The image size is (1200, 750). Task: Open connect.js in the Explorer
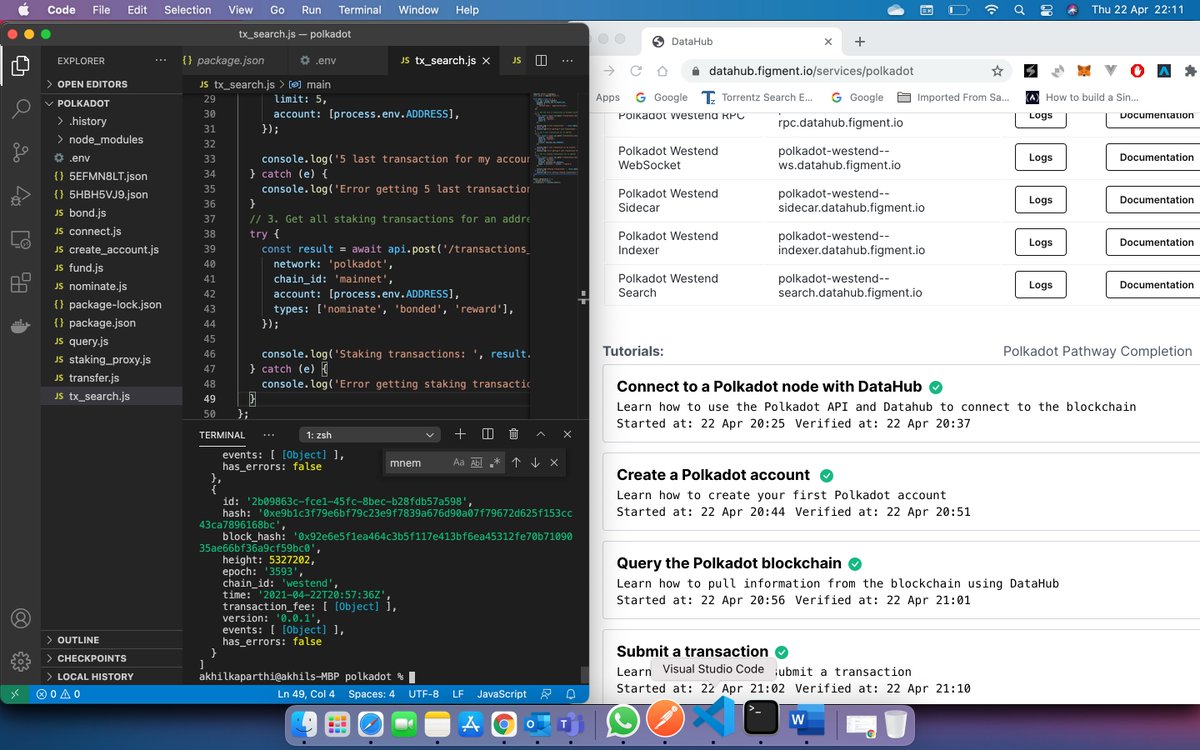coord(111,231)
